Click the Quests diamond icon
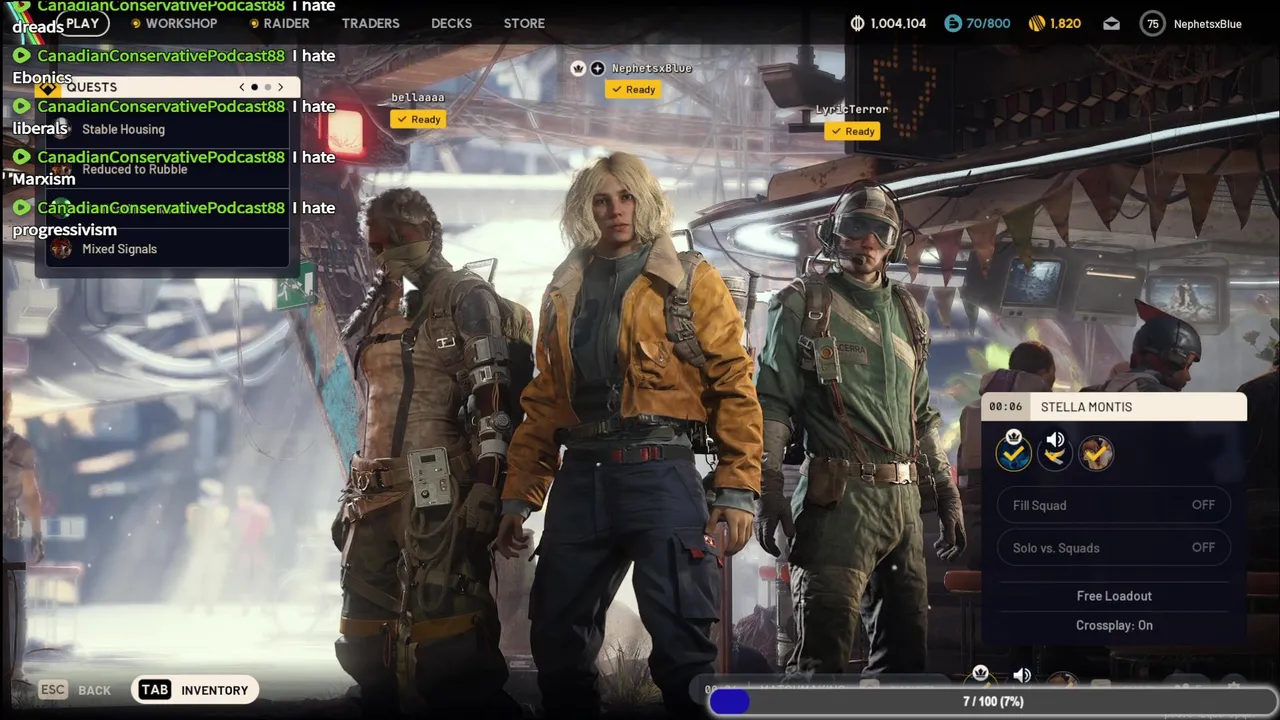1280x720 pixels. pos(48,88)
